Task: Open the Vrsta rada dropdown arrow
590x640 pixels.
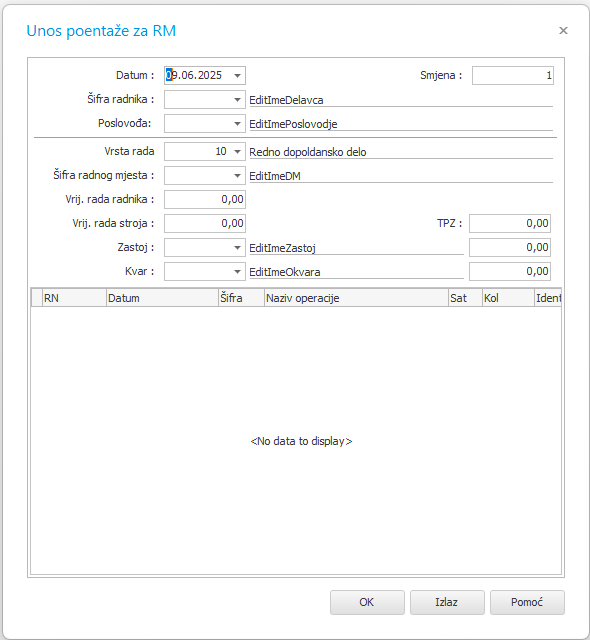Action: 237,151
